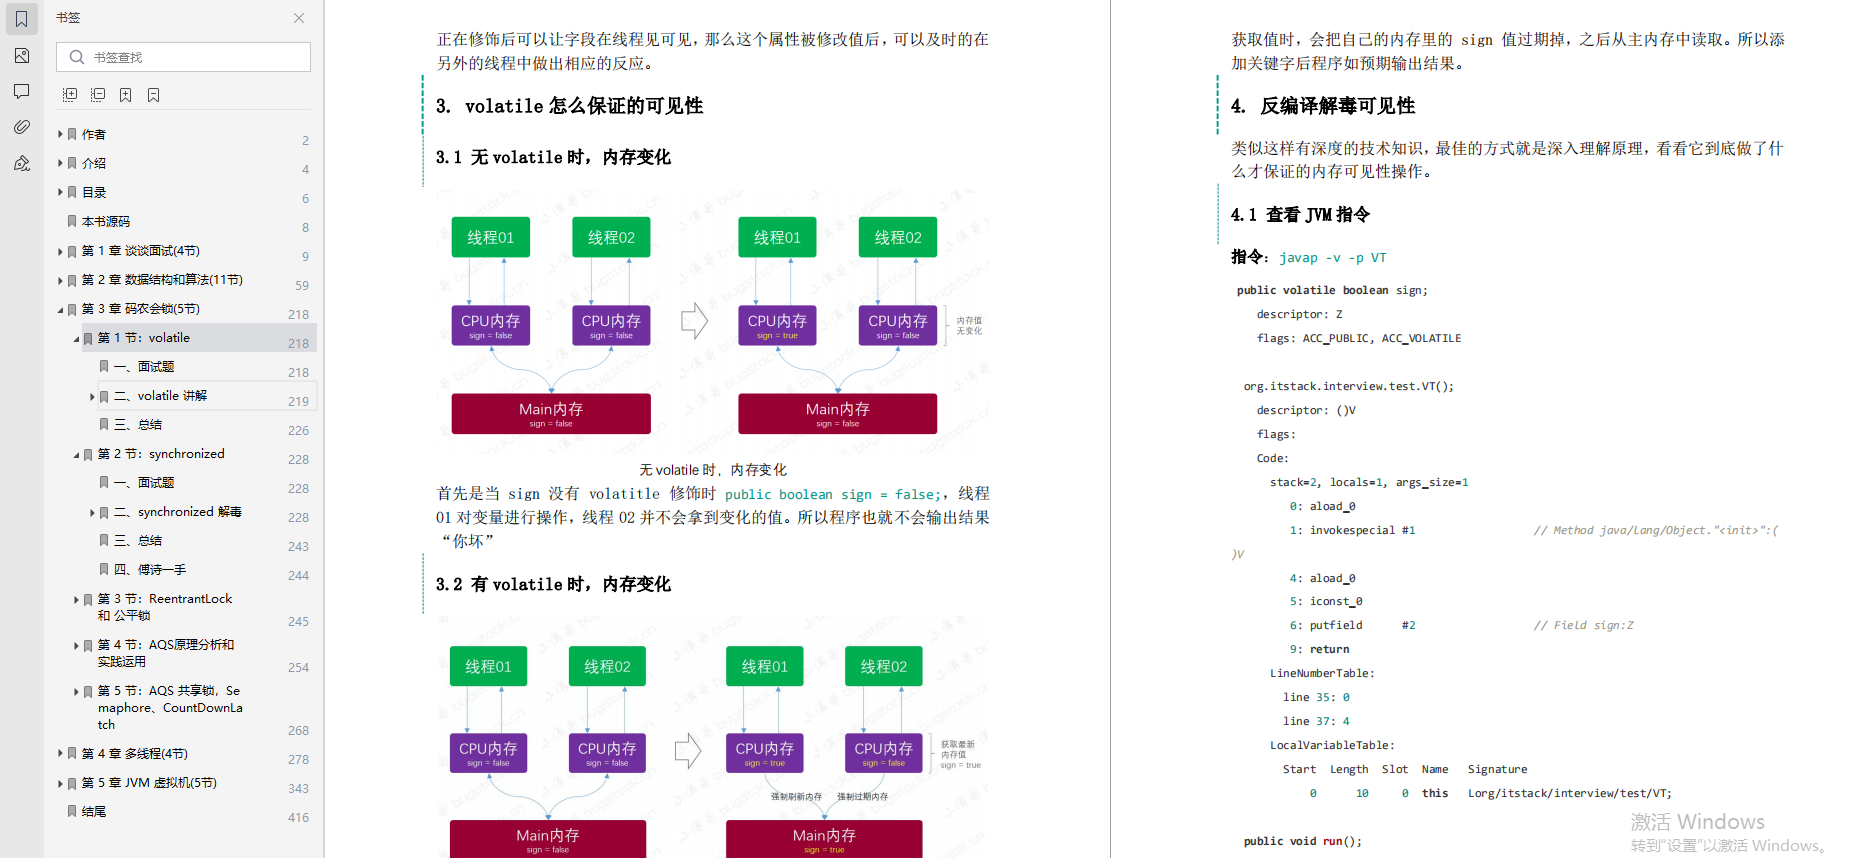The image size is (1862, 858).
Task: Click bookmark icon of 一、面试题 page 228
Action: (104, 482)
